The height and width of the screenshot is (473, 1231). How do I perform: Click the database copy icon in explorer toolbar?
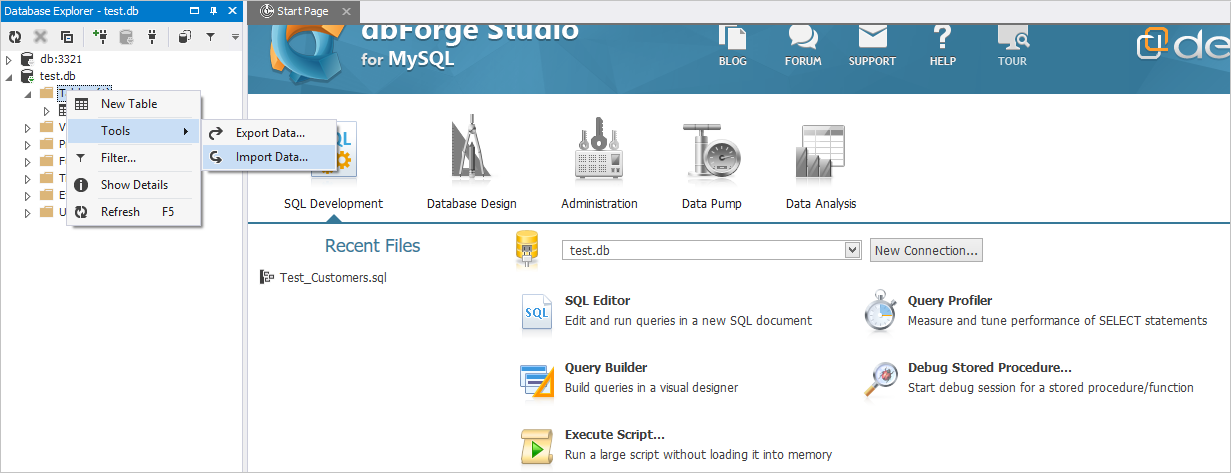click(x=184, y=37)
